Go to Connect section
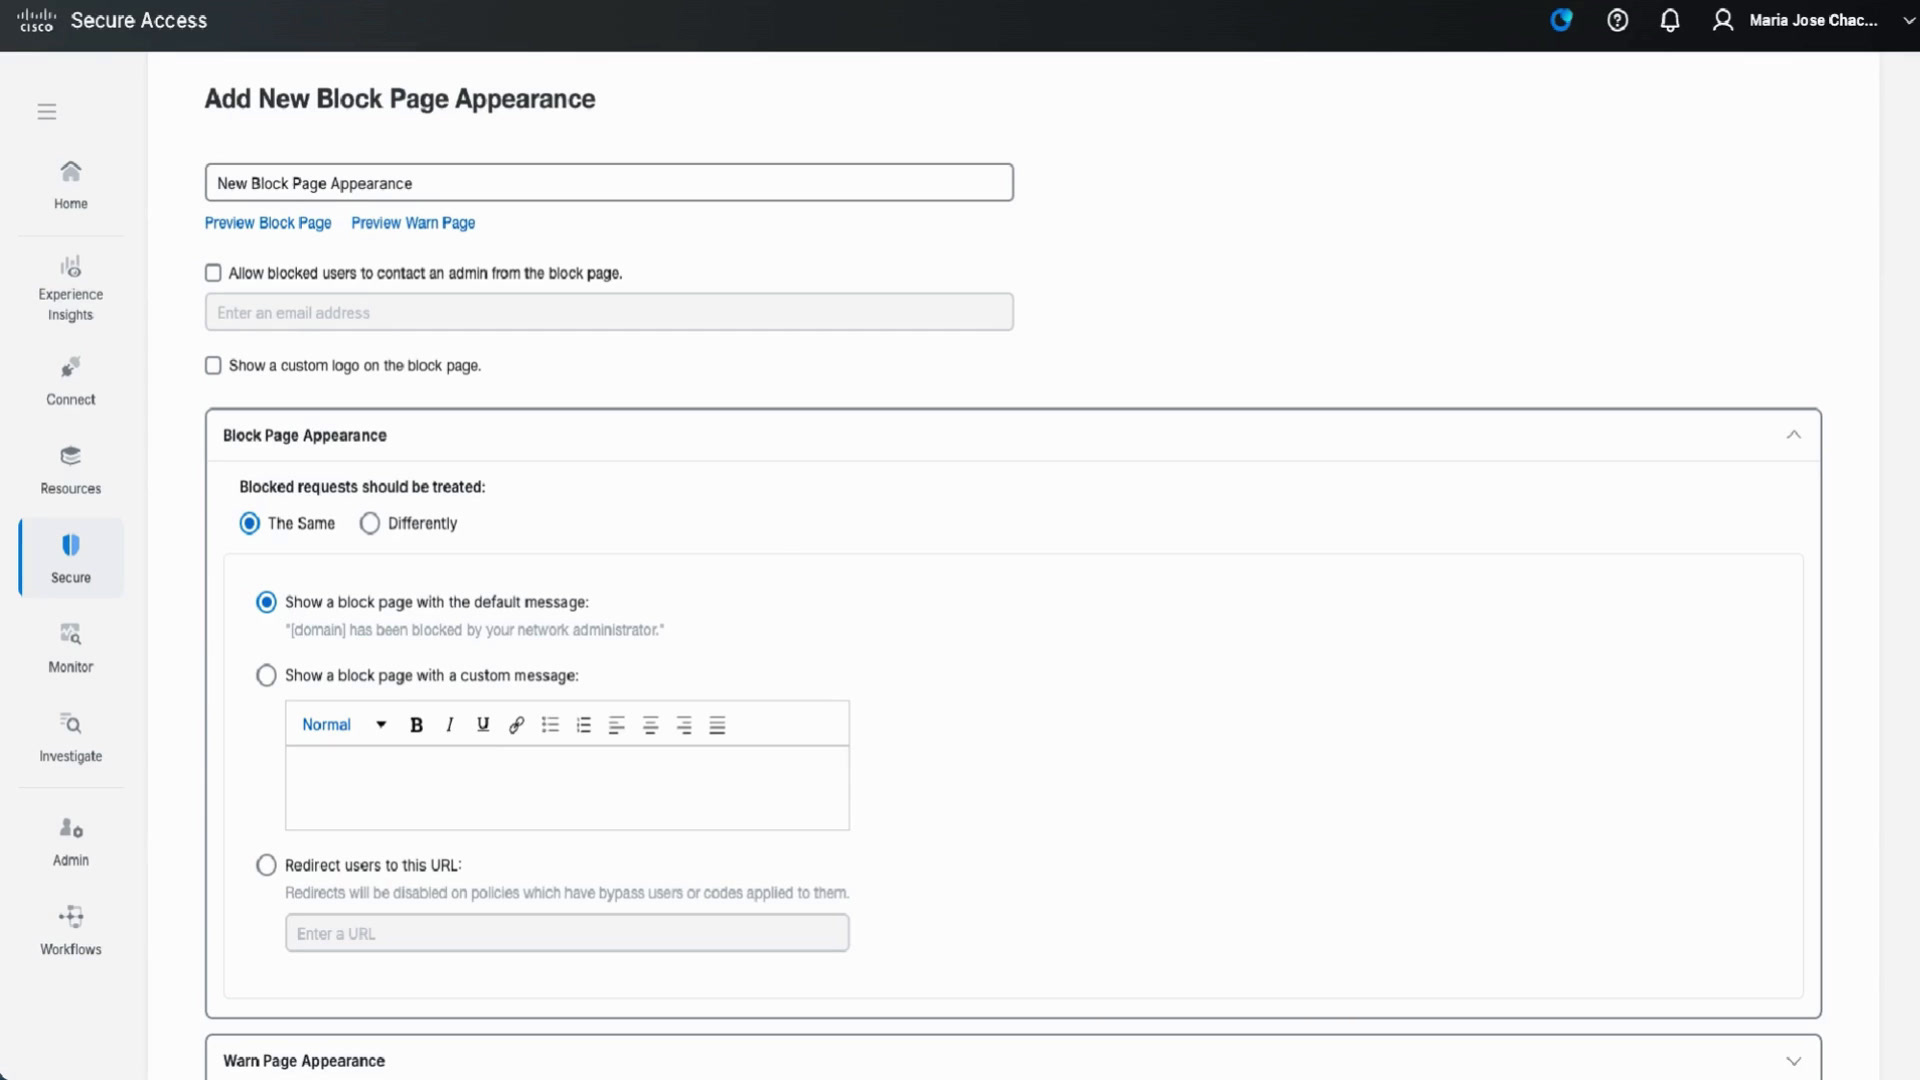The image size is (1920, 1080). click(x=70, y=381)
